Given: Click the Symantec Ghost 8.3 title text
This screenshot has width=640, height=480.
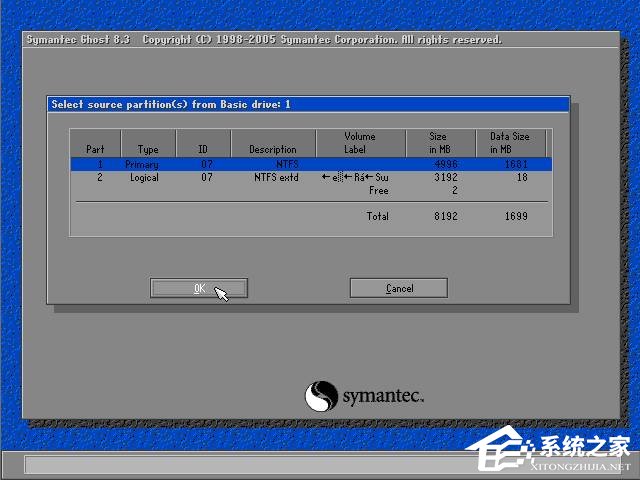Looking at the screenshot, I should [78, 40].
